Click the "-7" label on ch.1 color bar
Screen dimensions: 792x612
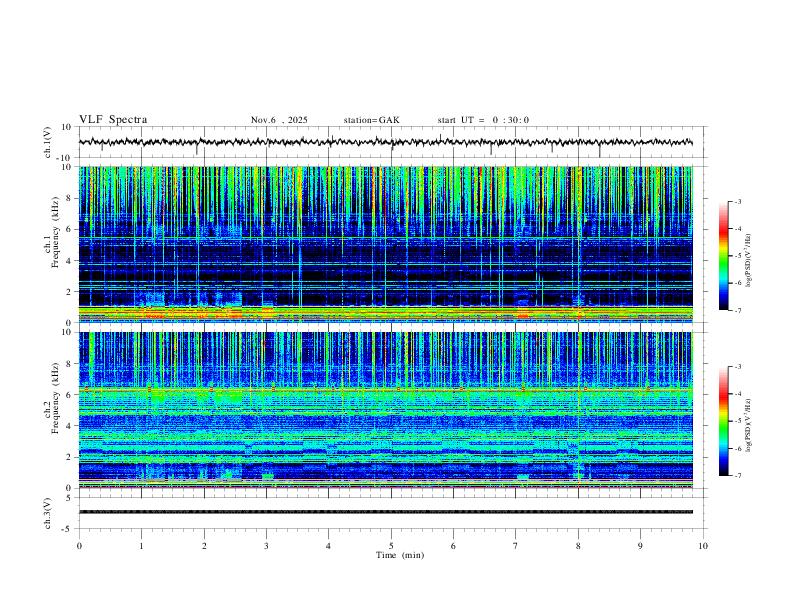coord(738,310)
